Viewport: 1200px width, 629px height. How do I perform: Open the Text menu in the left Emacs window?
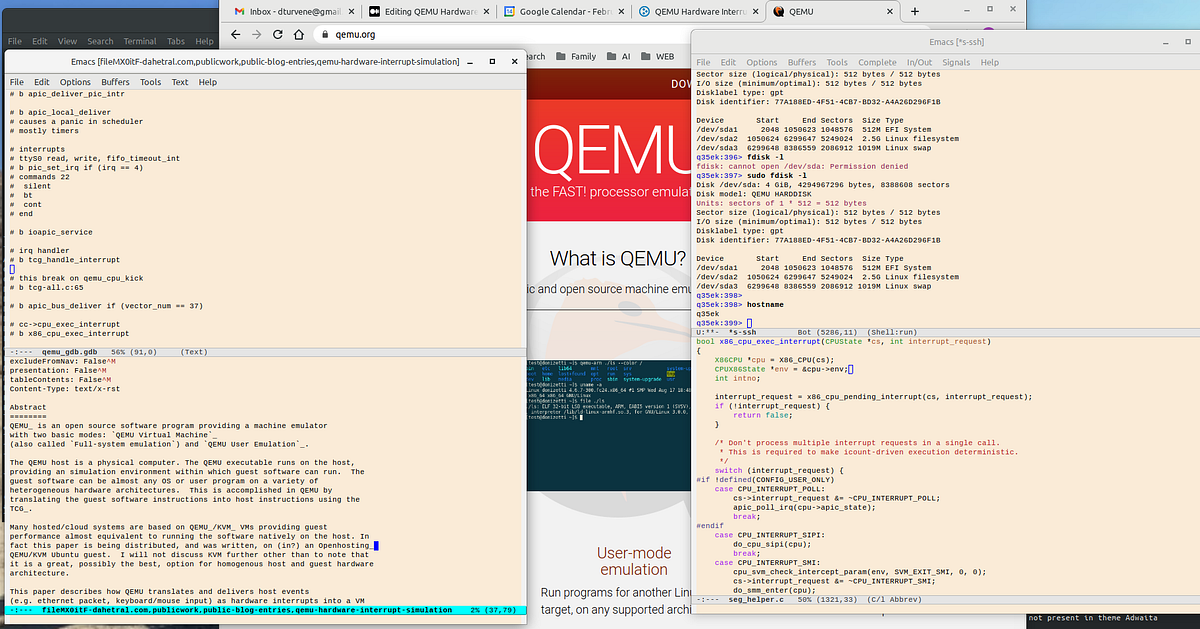click(181, 82)
